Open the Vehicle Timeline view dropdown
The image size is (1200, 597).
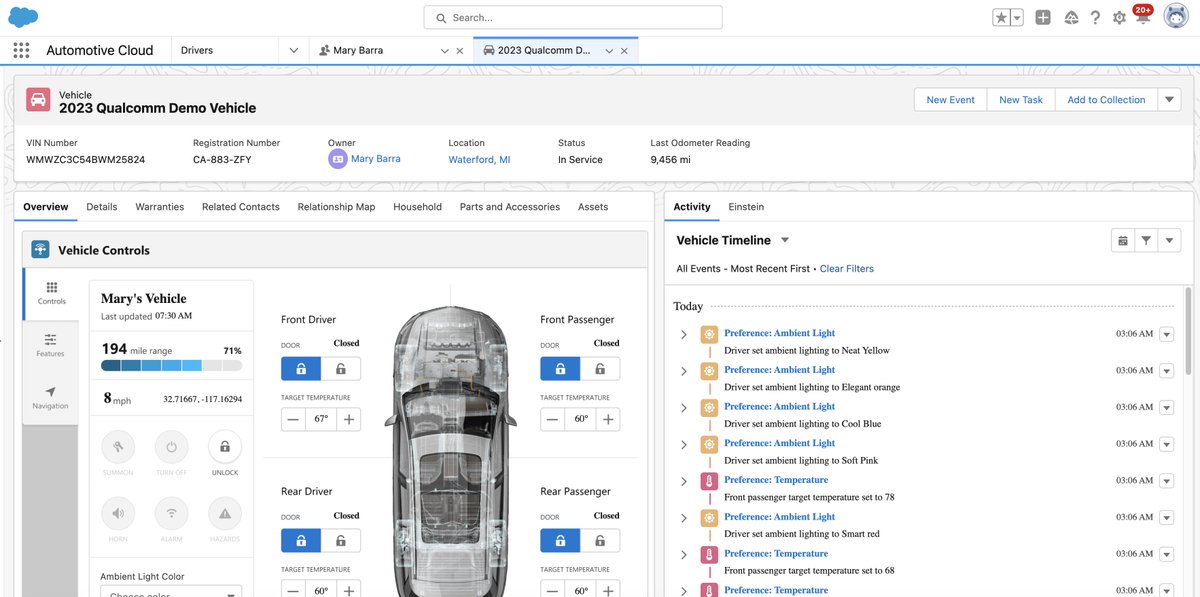(x=785, y=240)
